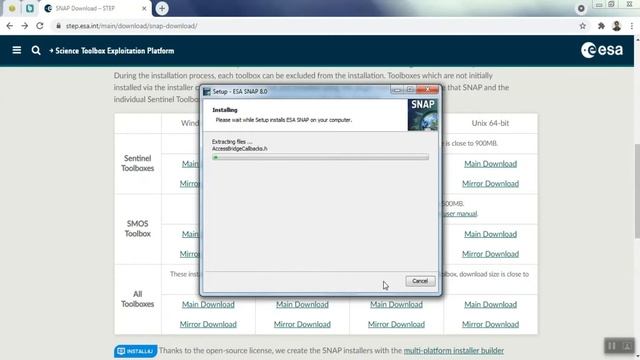Image resolution: width=640 pixels, height=360 pixels.
Task: Click the pause button in video overlay
Action: 612,346
